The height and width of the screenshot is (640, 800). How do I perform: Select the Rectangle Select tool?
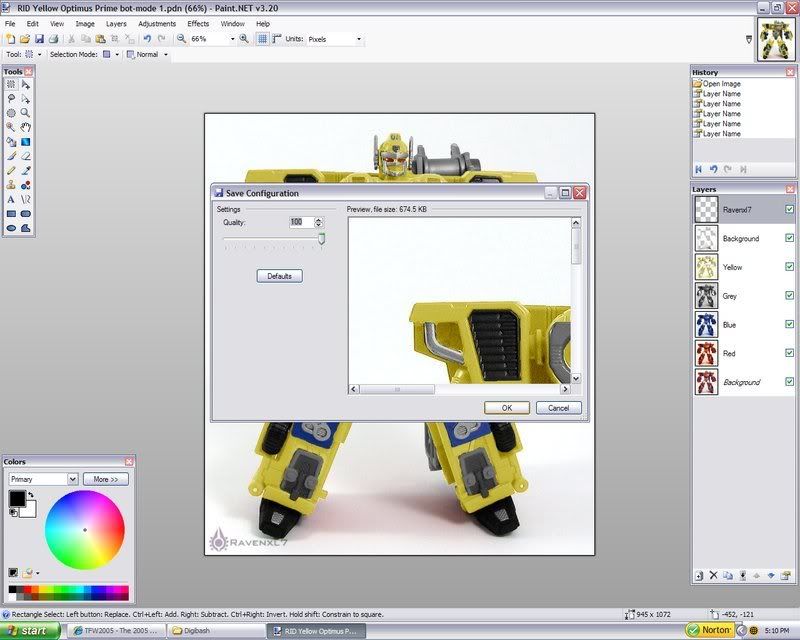11,85
